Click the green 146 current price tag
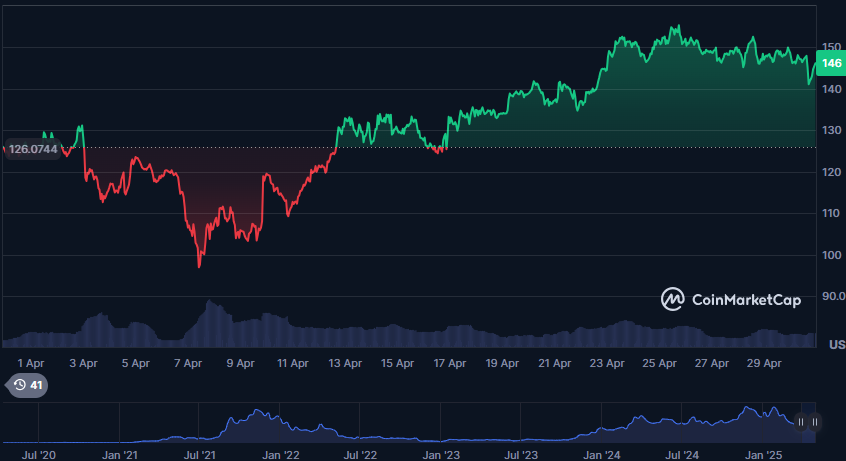846x461 pixels. click(x=830, y=64)
